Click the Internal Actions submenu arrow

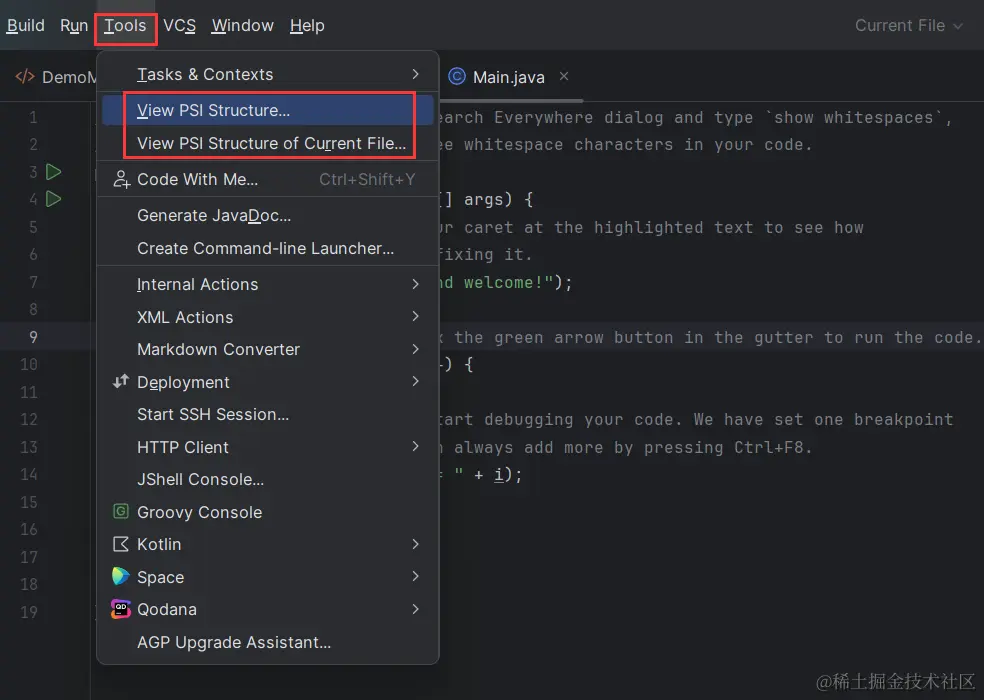point(415,284)
